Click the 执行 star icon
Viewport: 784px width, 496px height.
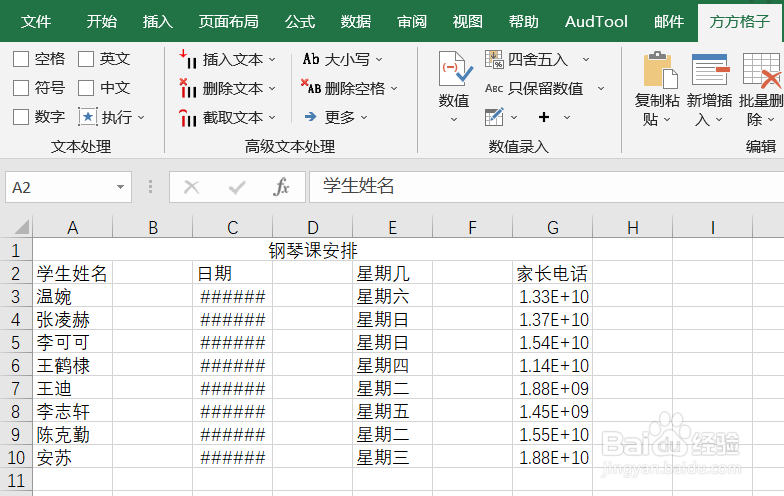pyautogui.click(x=88, y=117)
